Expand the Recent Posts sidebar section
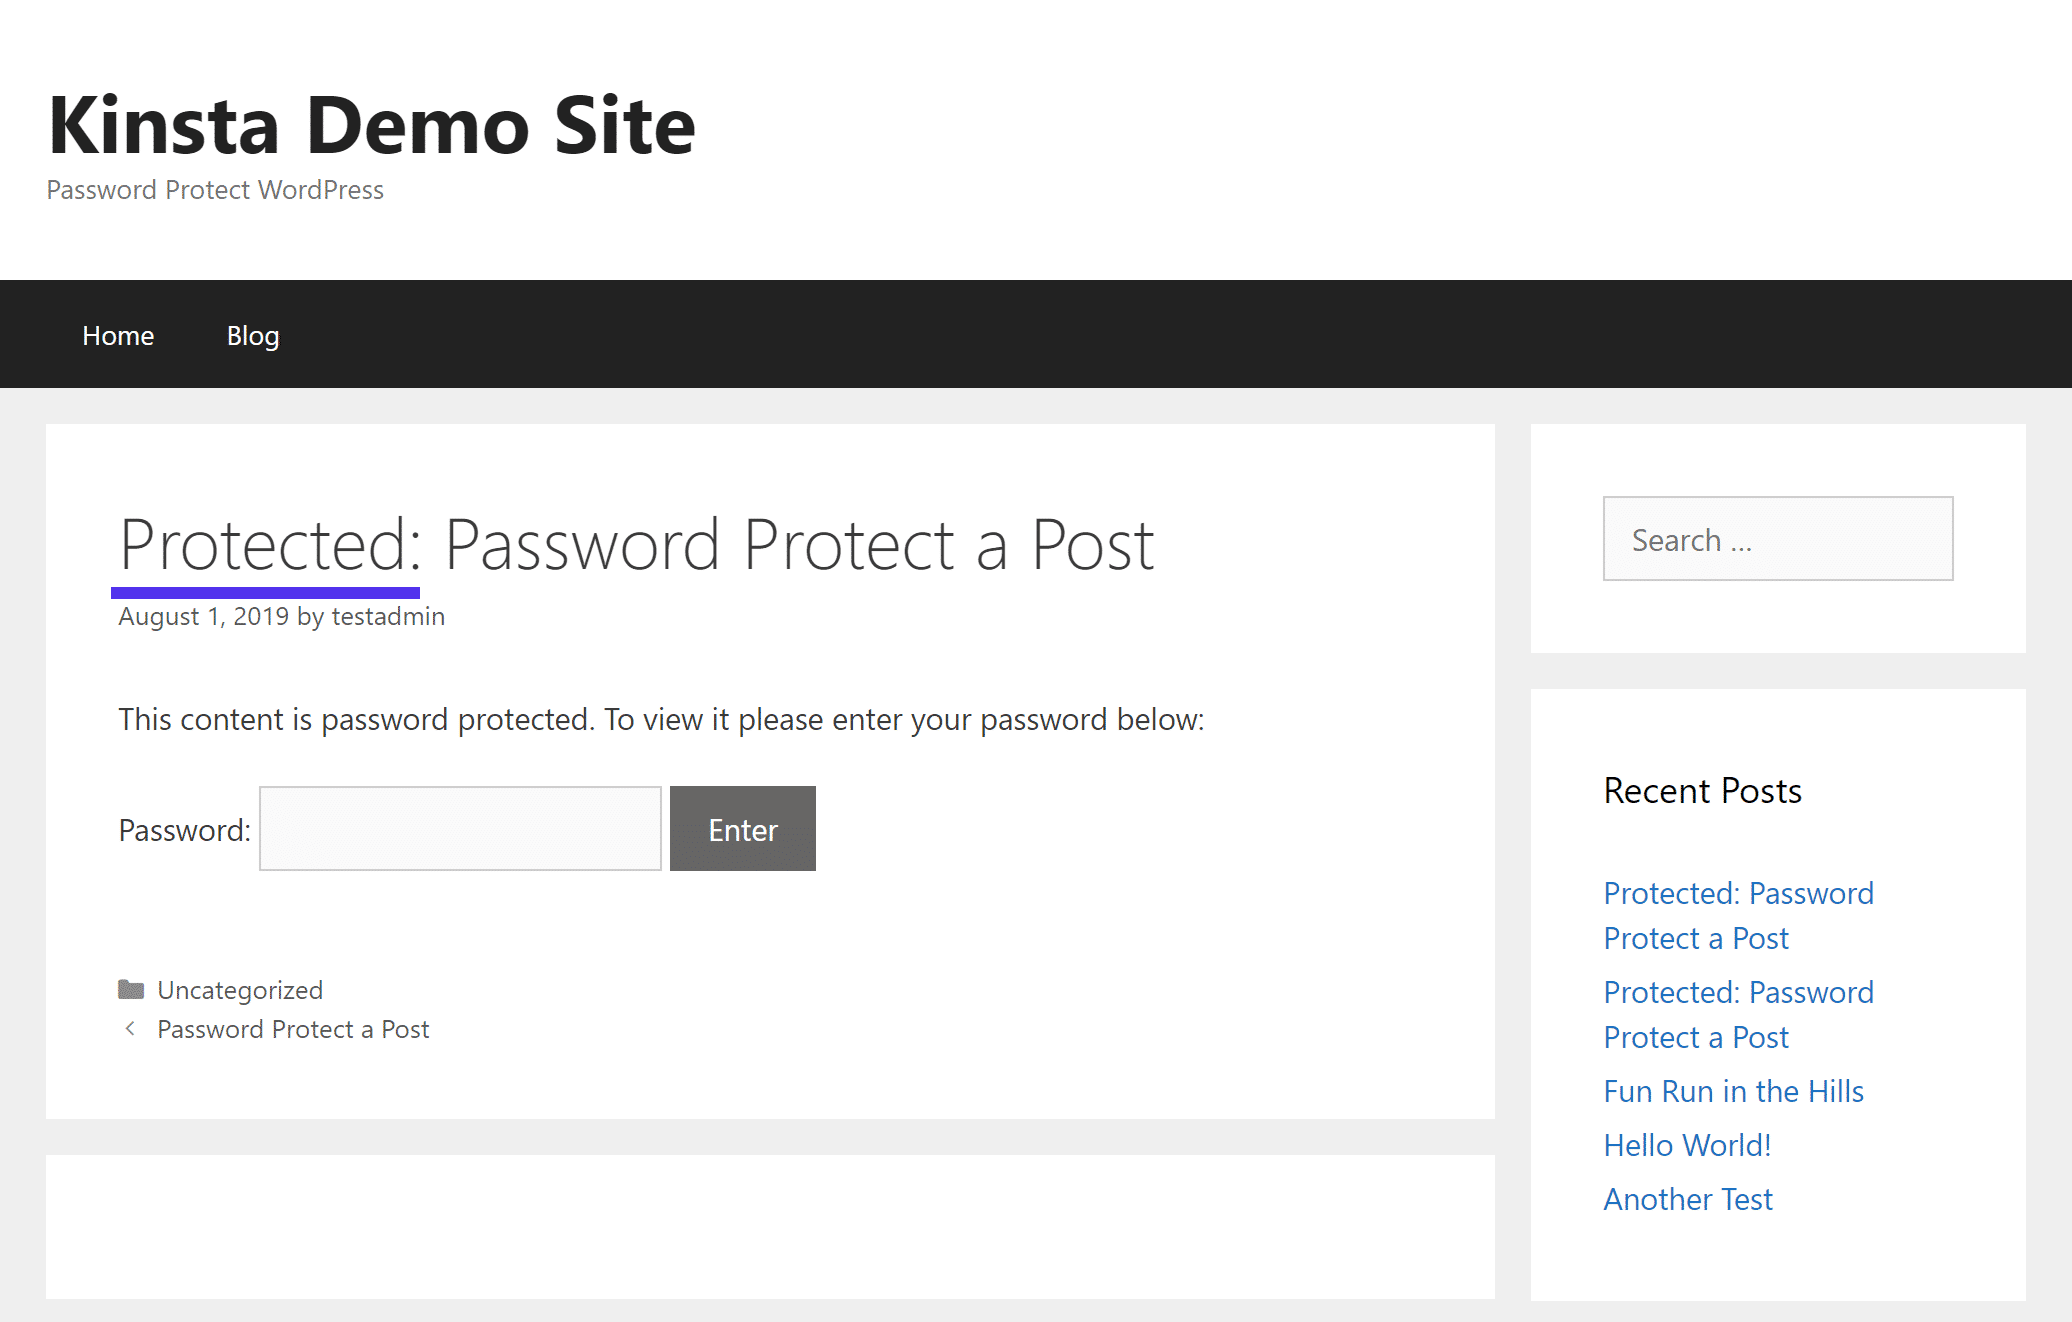The height and width of the screenshot is (1322, 2072). coord(1704,789)
